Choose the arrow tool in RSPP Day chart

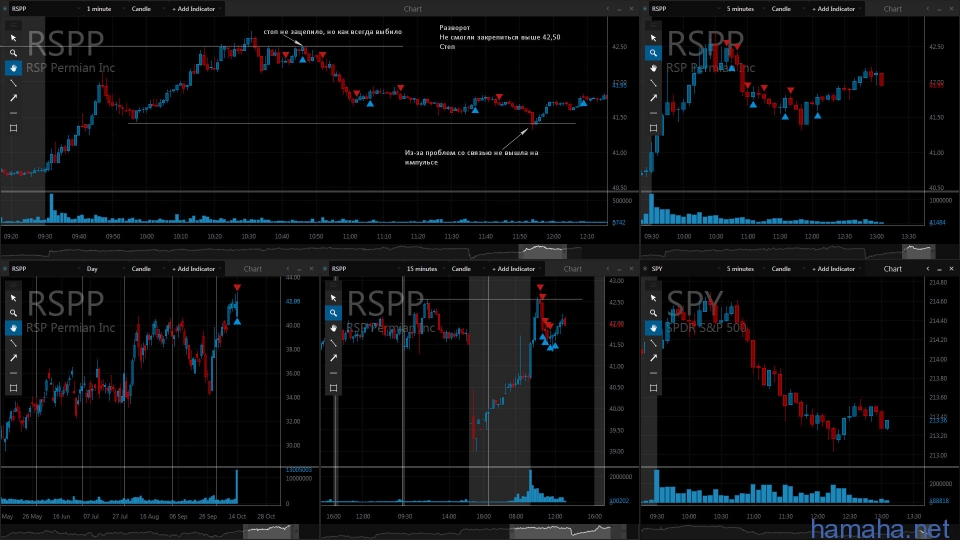pyautogui.click(x=13, y=358)
